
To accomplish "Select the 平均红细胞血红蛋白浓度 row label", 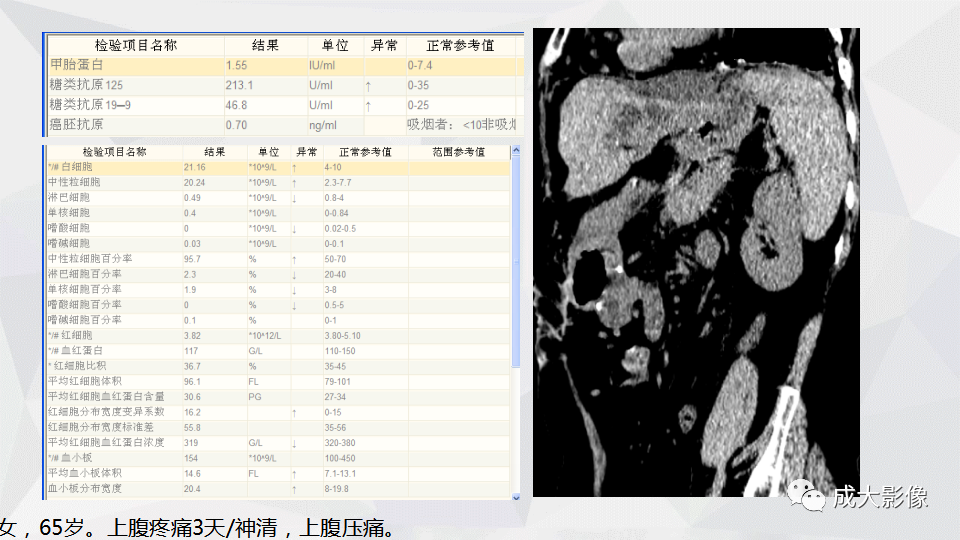I will coord(107,443).
